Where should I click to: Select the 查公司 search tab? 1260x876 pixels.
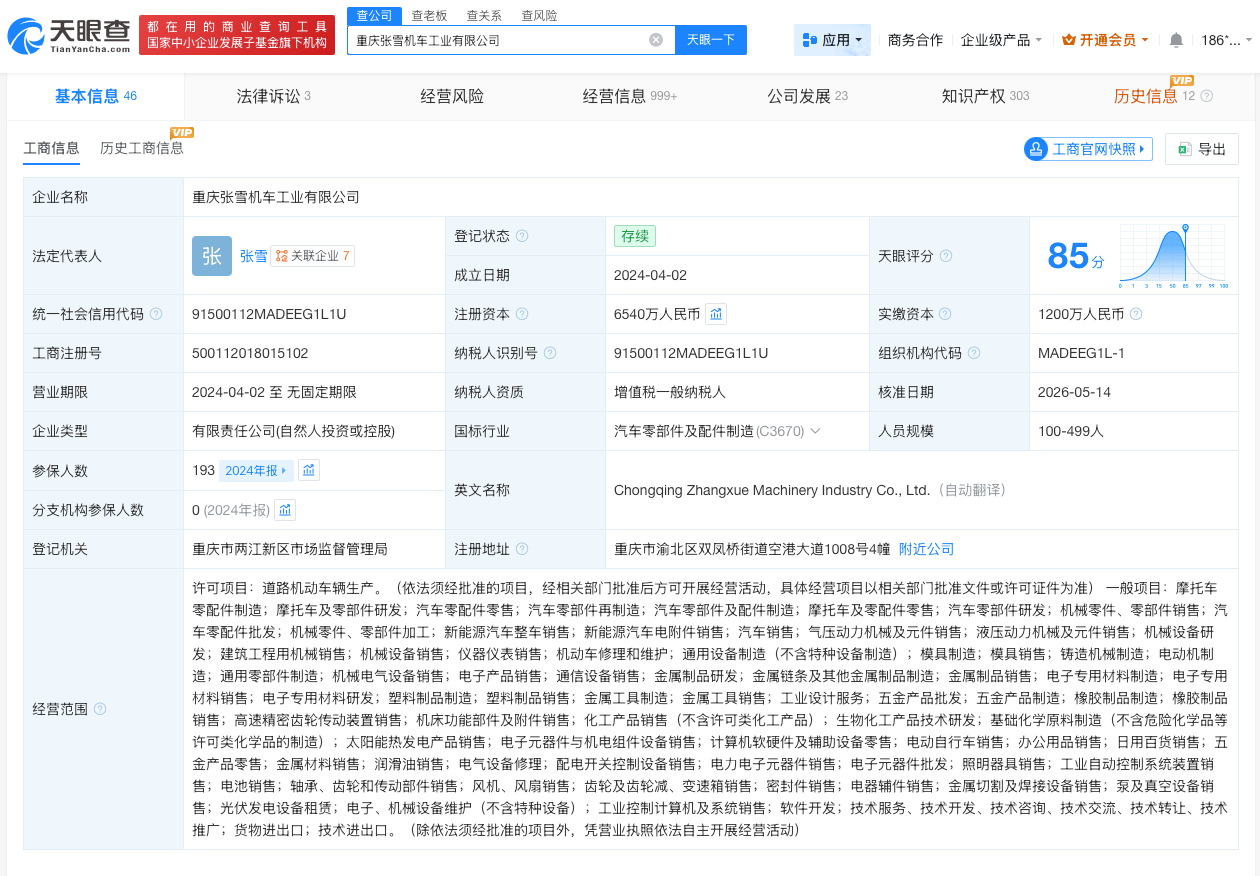[374, 15]
